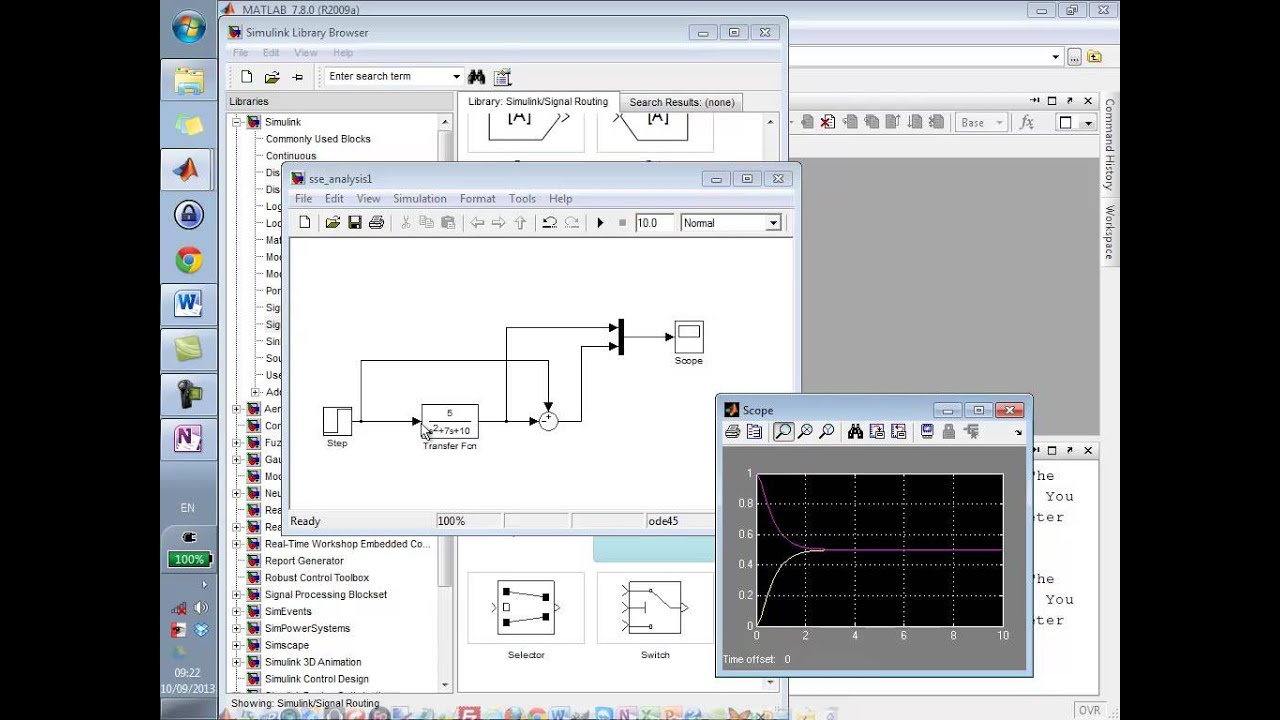Image resolution: width=1280 pixels, height=720 pixels.
Task: Open Windows Start menu orb
Action: (x=189, y=27)
